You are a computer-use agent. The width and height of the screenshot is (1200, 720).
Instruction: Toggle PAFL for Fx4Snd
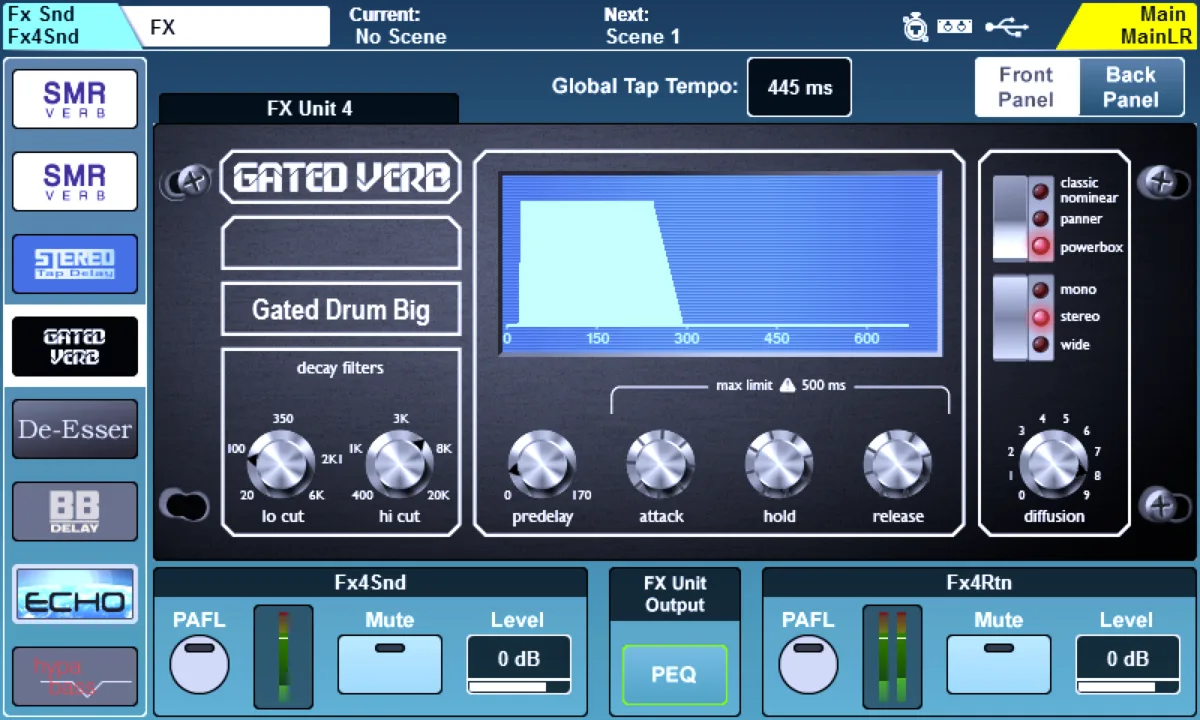click(x=199, y=664)
